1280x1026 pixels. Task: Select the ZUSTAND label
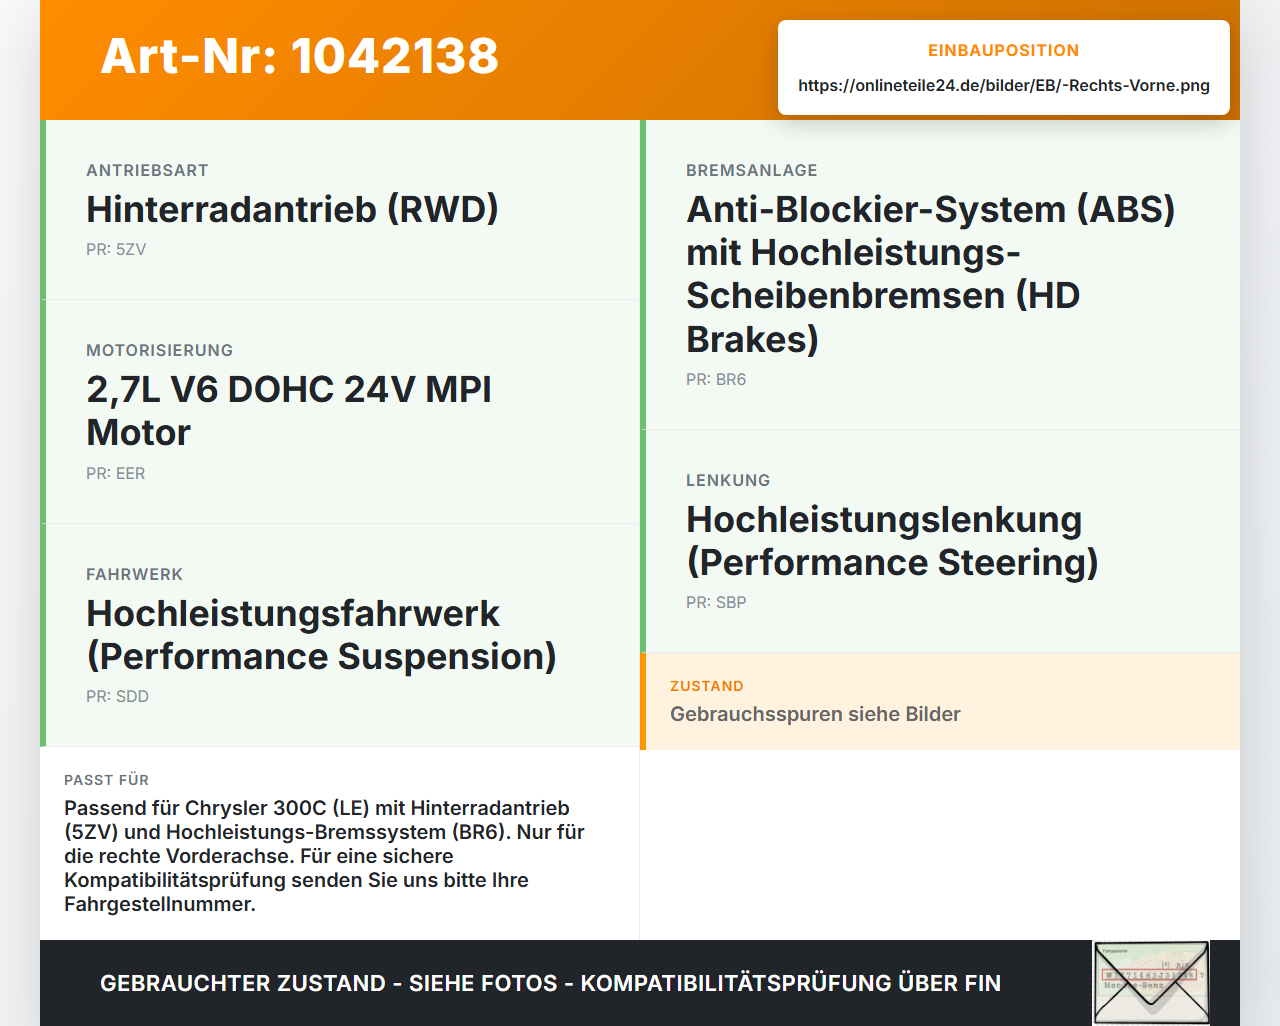(x=707, y=686)
